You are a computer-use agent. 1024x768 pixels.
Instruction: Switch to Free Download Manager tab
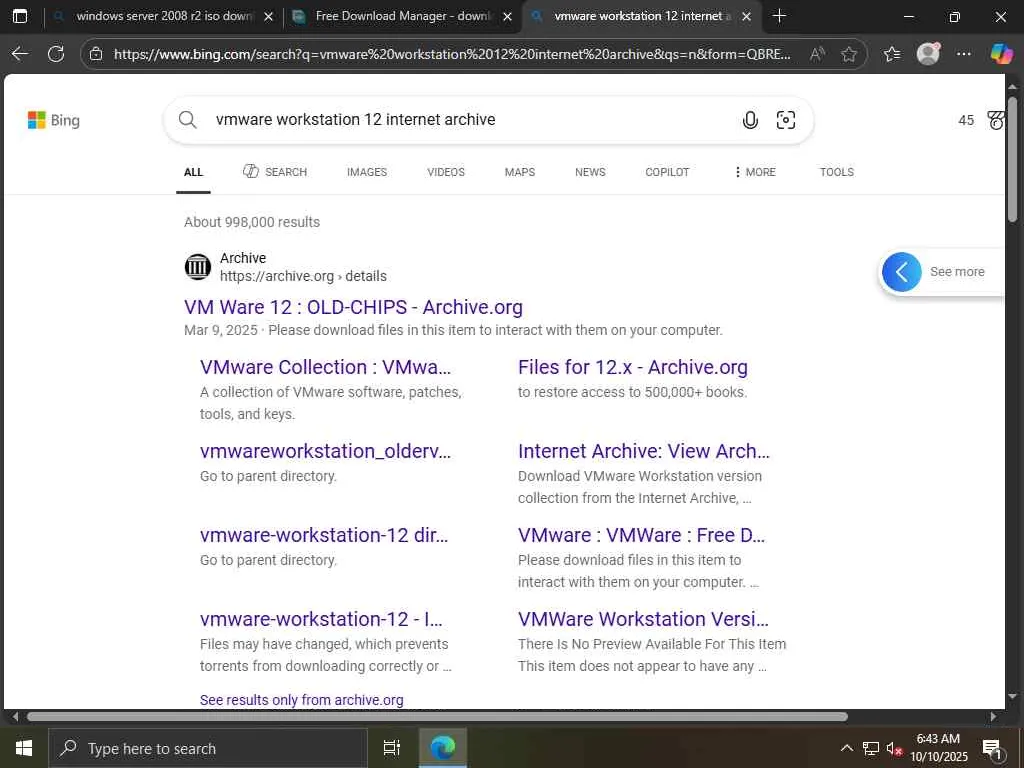[x=402, y=16]
